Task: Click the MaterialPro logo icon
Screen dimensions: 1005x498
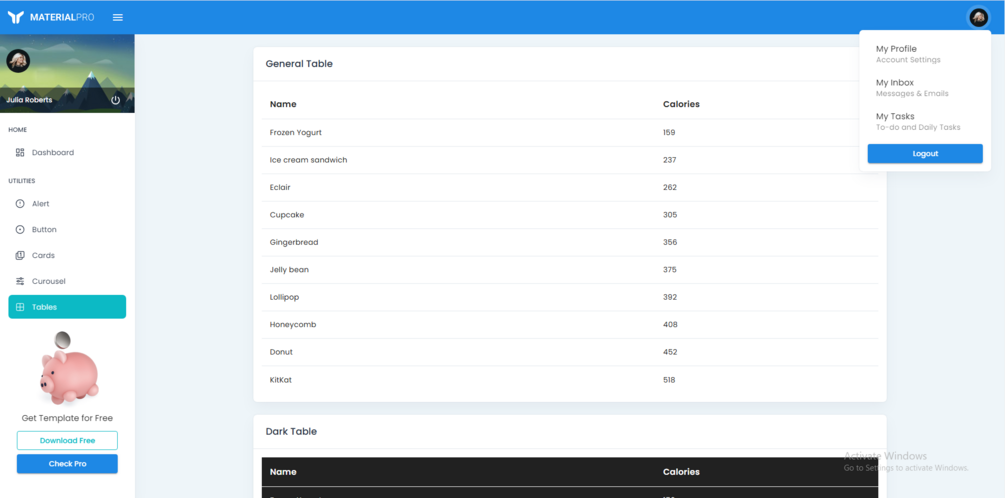Action: (15, 17)
